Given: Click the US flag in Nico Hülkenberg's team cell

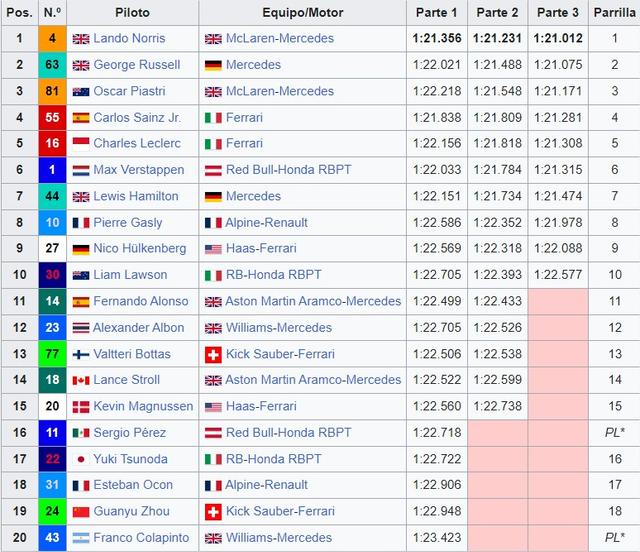Looking at the screenshot, I should click(213, 249).
